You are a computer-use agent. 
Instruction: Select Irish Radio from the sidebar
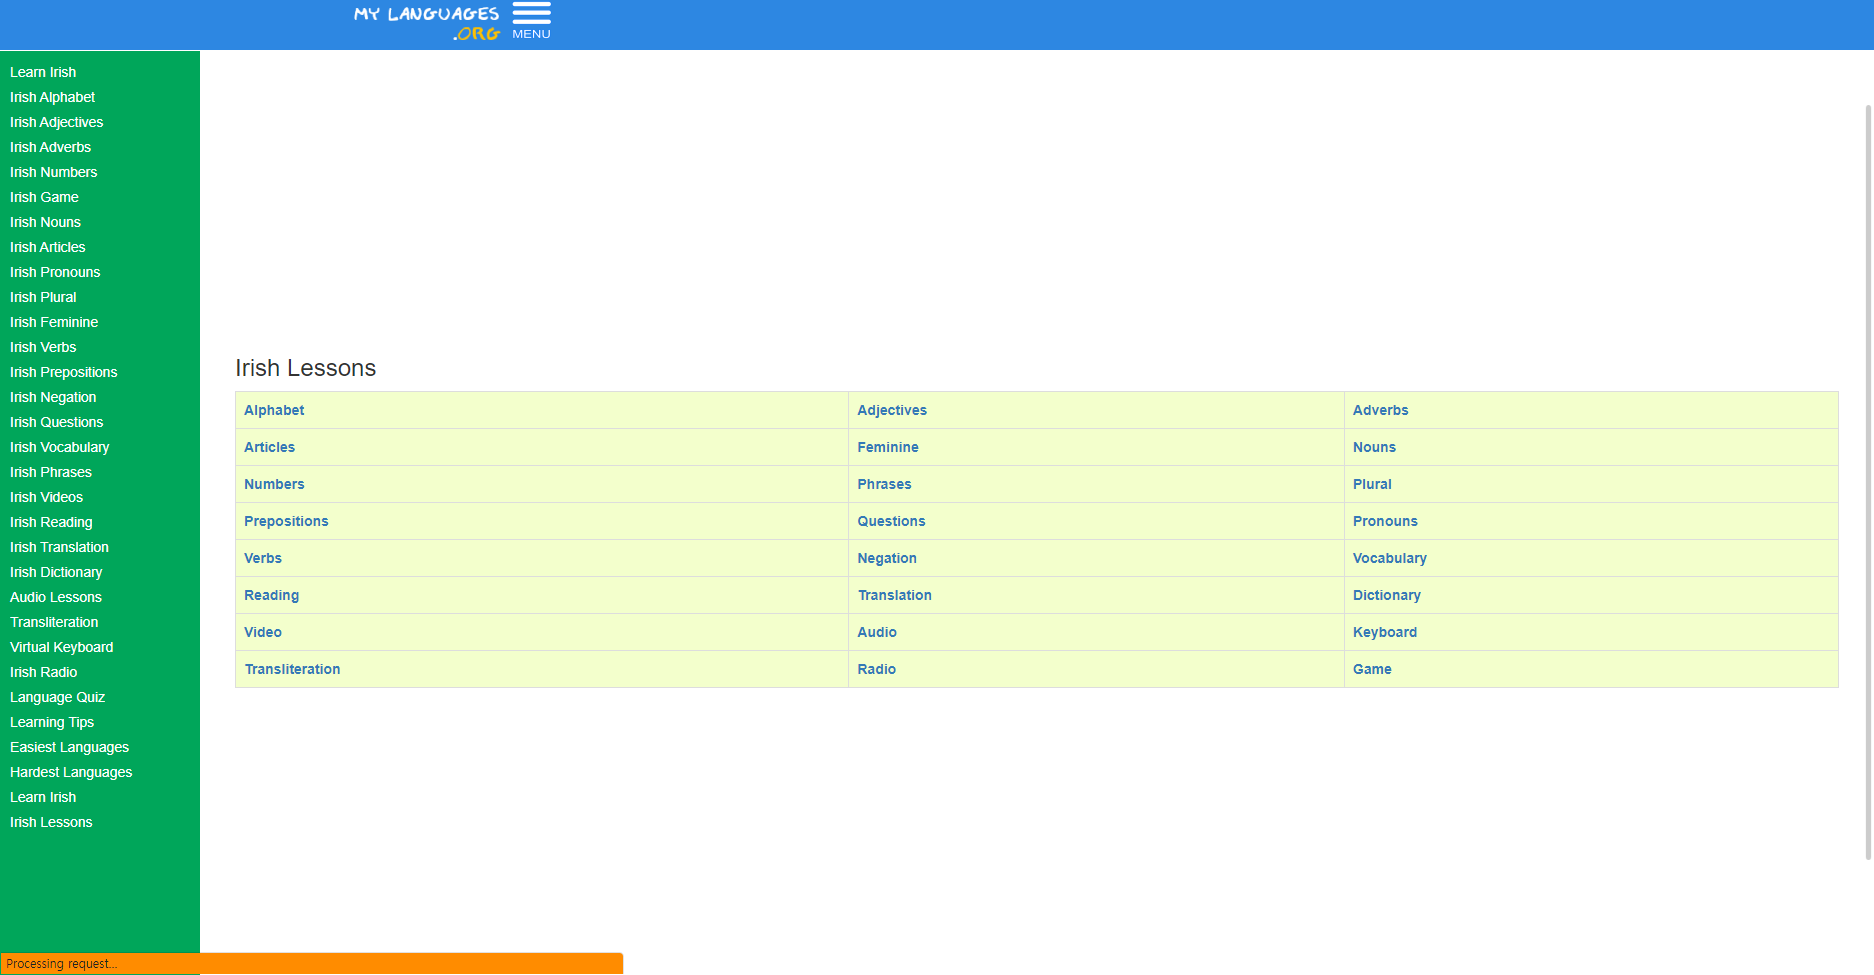click(43, 672)
